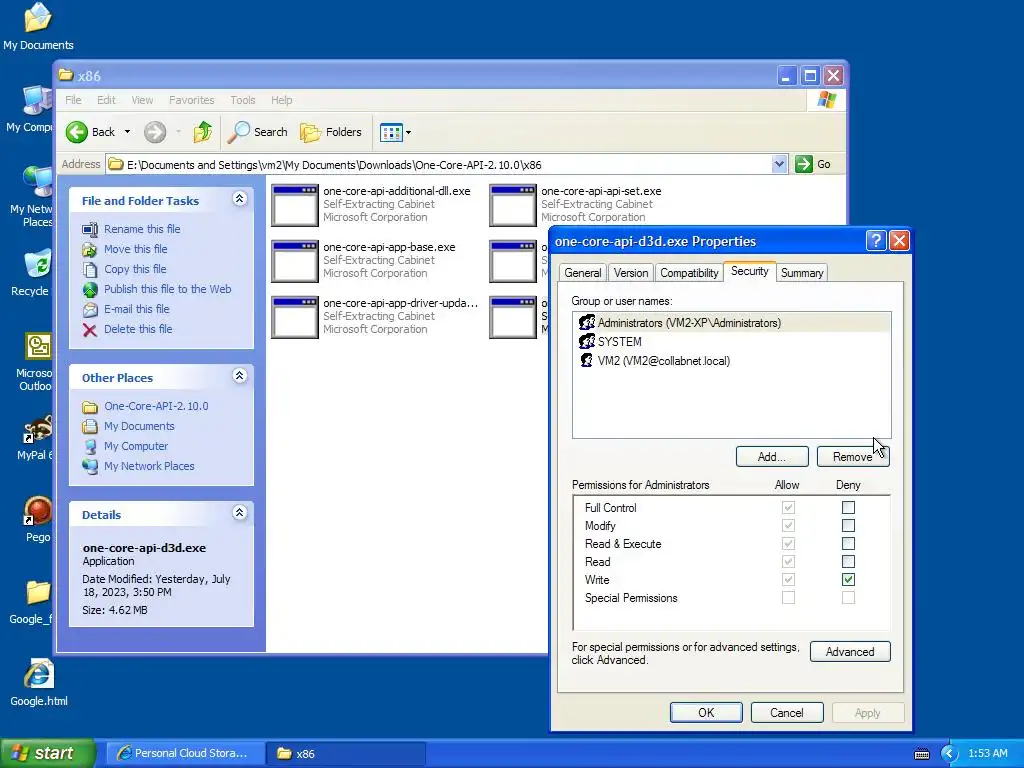Viewport: 1024px width, 768px height.
Task: Uncheck Deny for Write
Action: point(848,579)
